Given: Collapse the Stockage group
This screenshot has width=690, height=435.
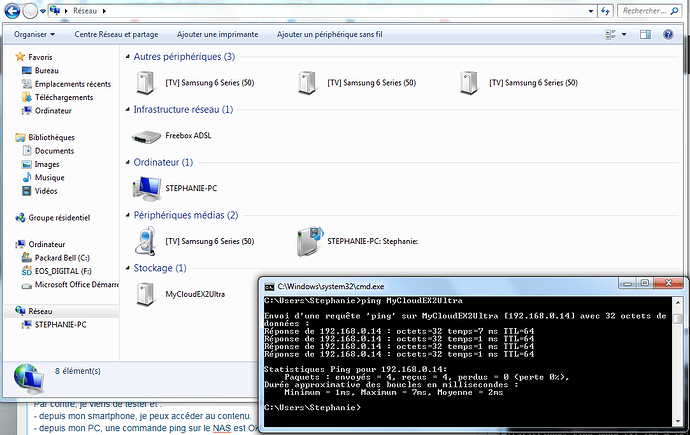Looking at the screenshot, I should coord(128,268).
